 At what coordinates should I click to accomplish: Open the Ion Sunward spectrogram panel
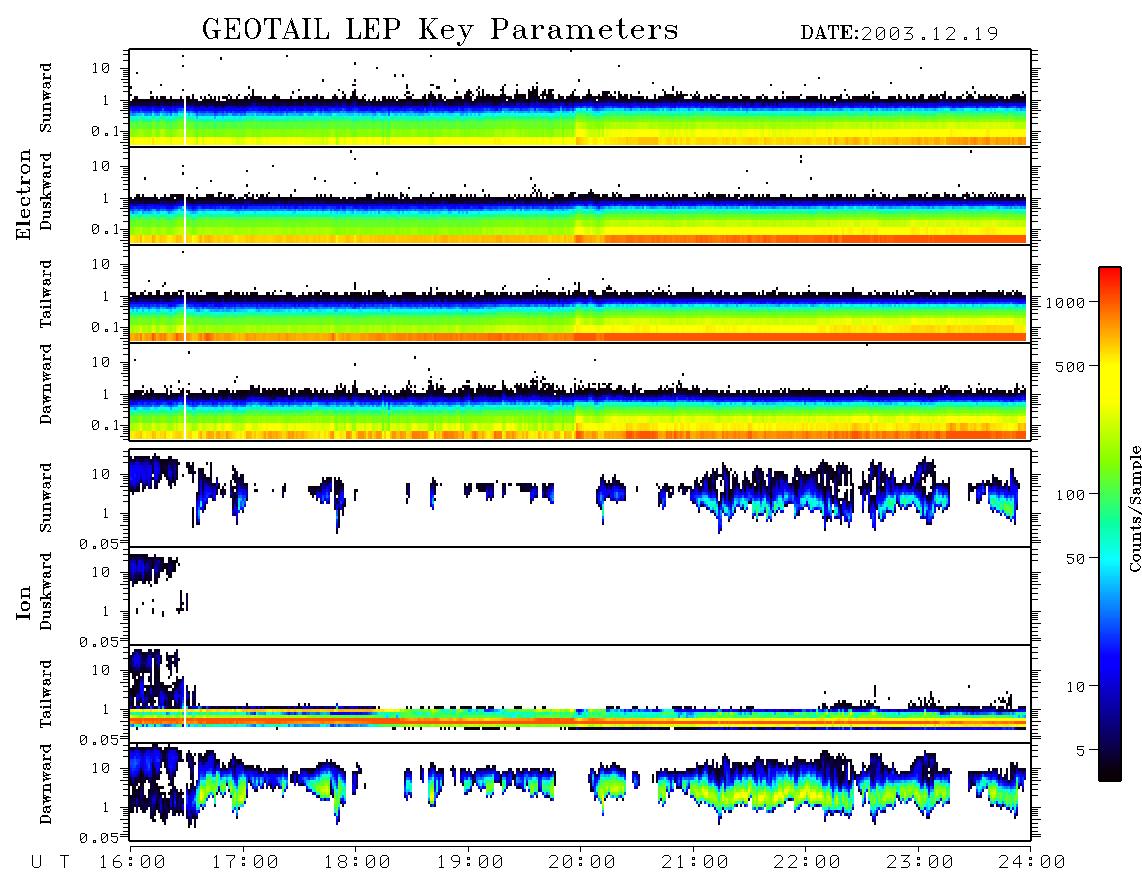(580, 498)
